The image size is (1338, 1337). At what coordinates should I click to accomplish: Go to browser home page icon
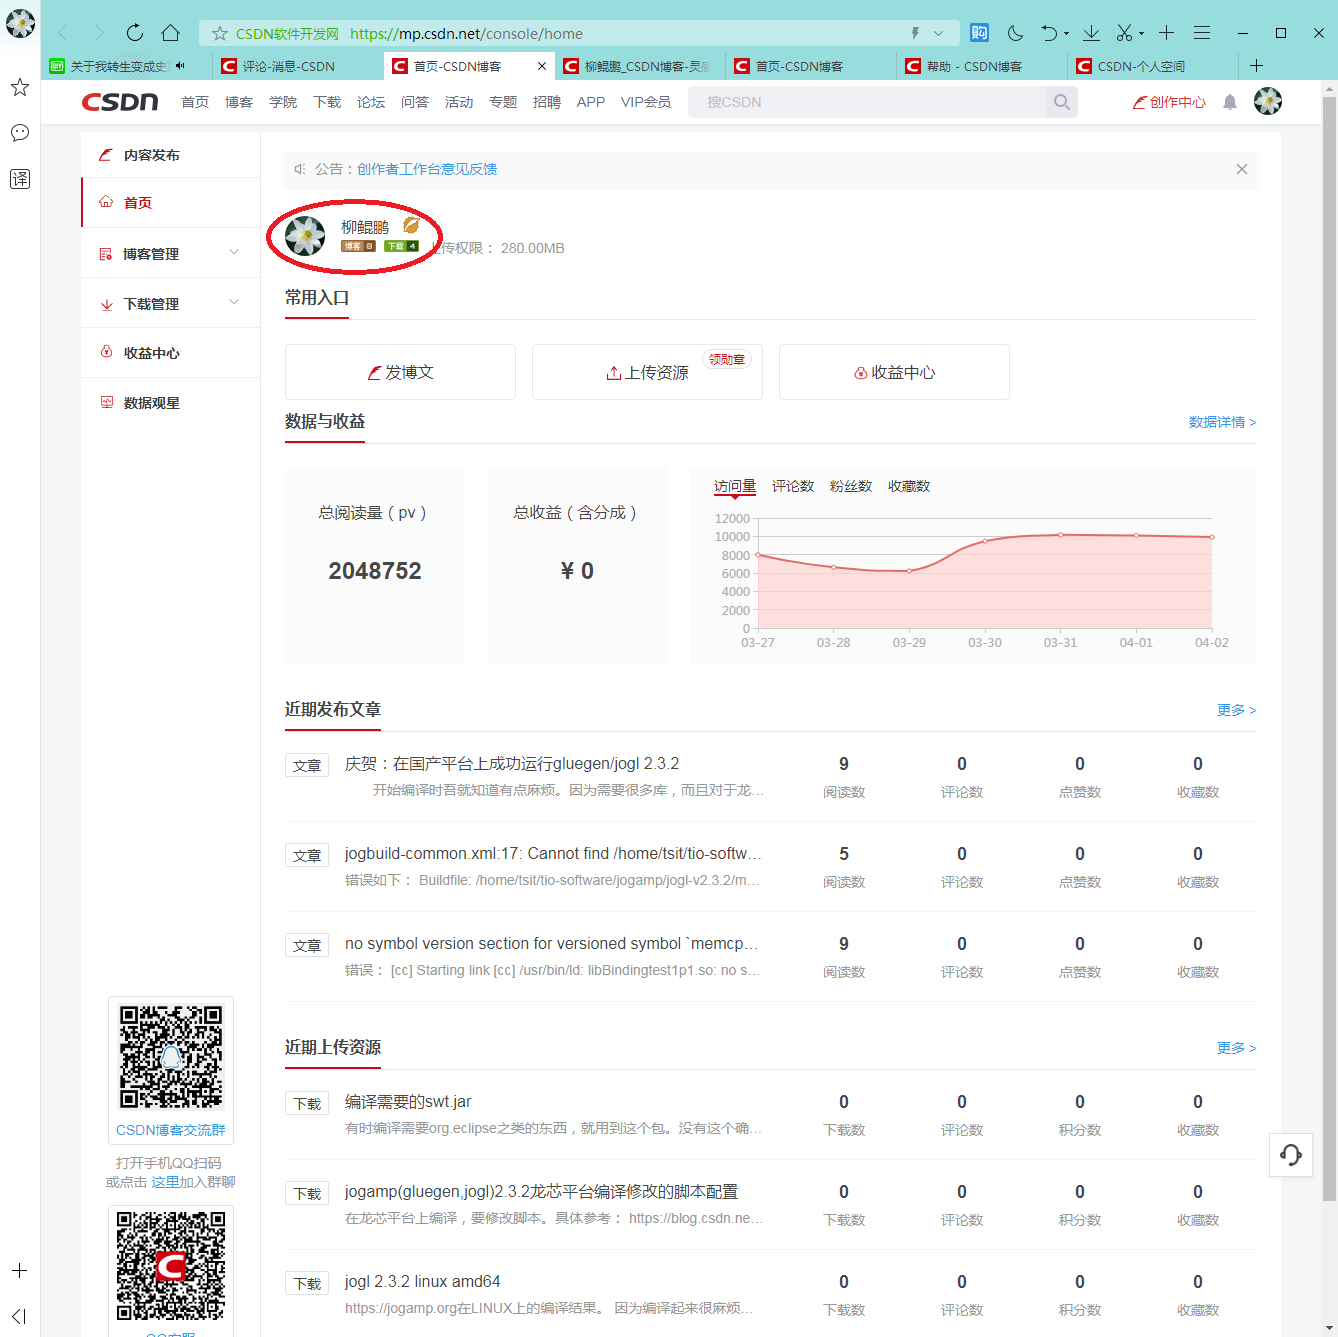pyautogui.click(x=171, y=33)
